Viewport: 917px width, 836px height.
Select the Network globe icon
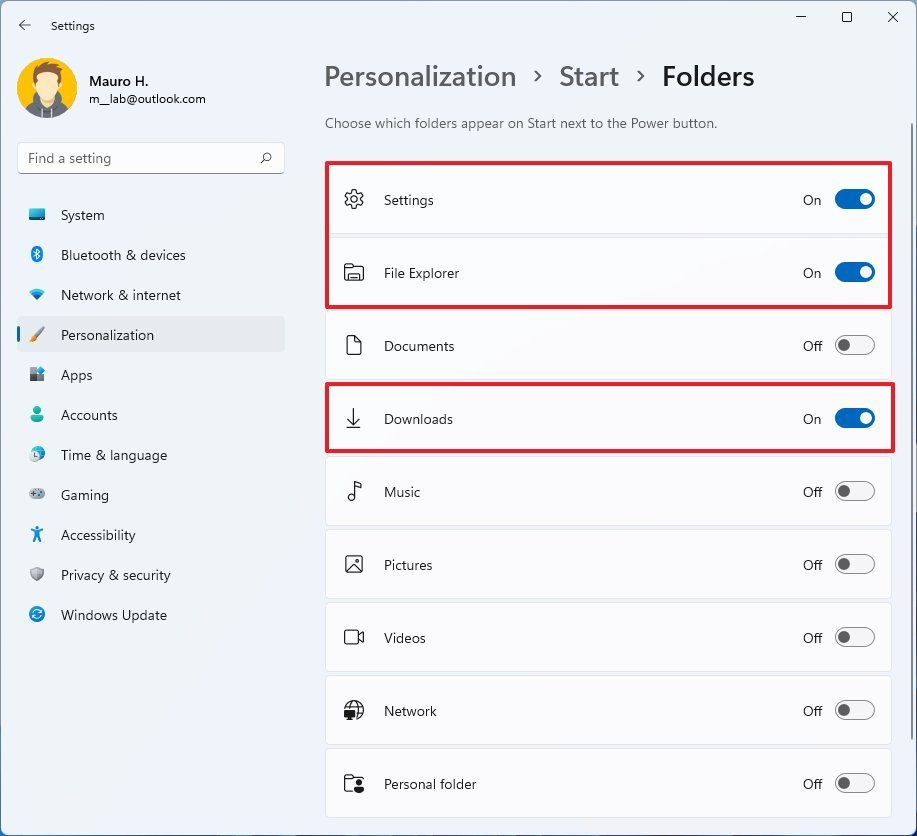click(x=354, y=710)
